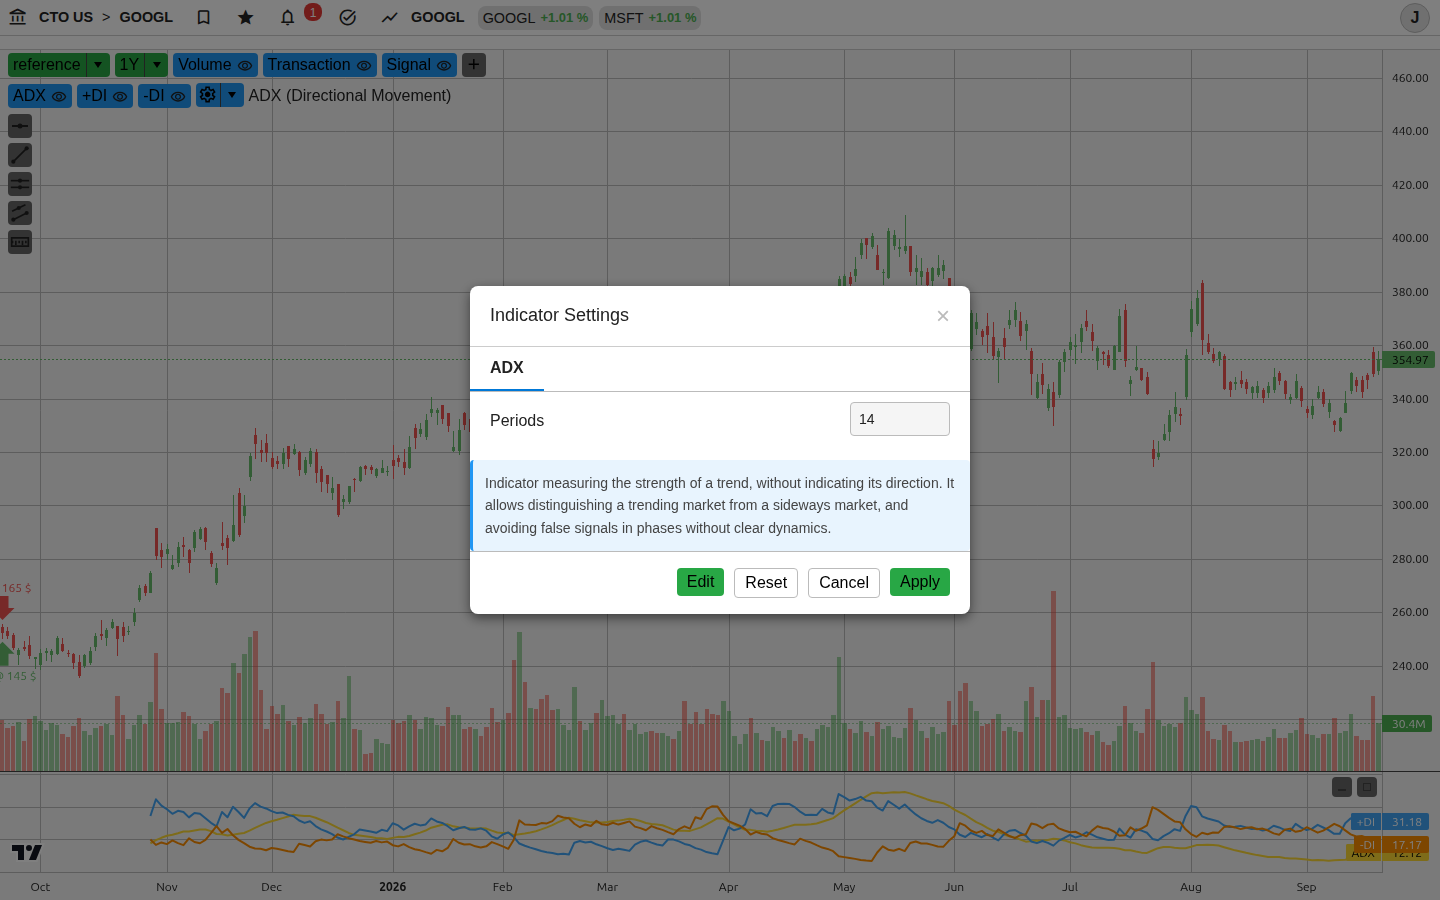Click the reference label button
This screenshot has width=1440, height=900.
(47, 65)
